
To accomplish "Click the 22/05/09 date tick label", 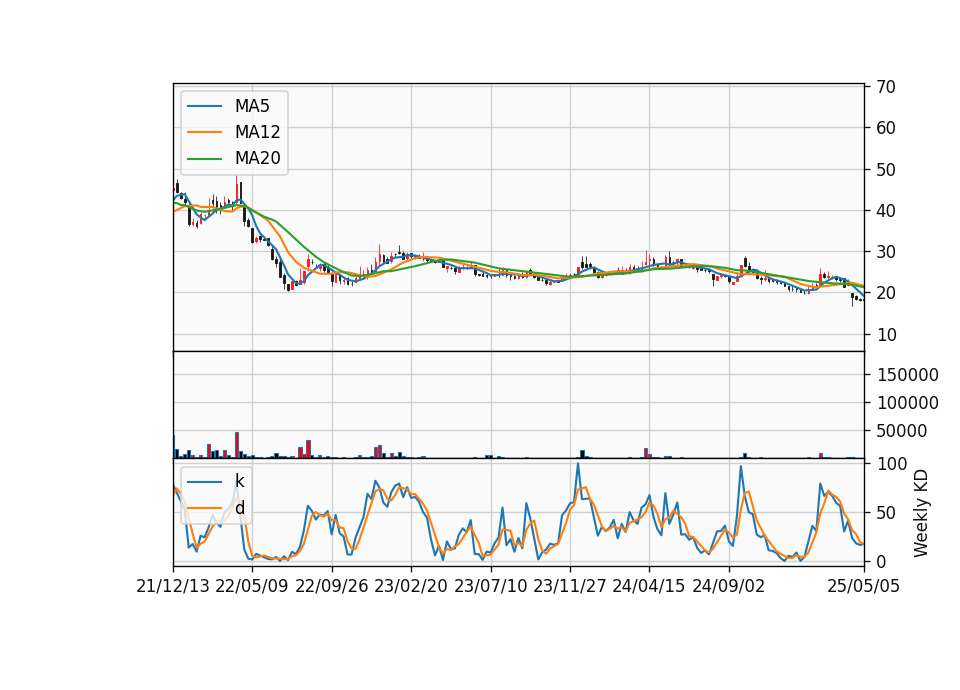I will point(252,586).
